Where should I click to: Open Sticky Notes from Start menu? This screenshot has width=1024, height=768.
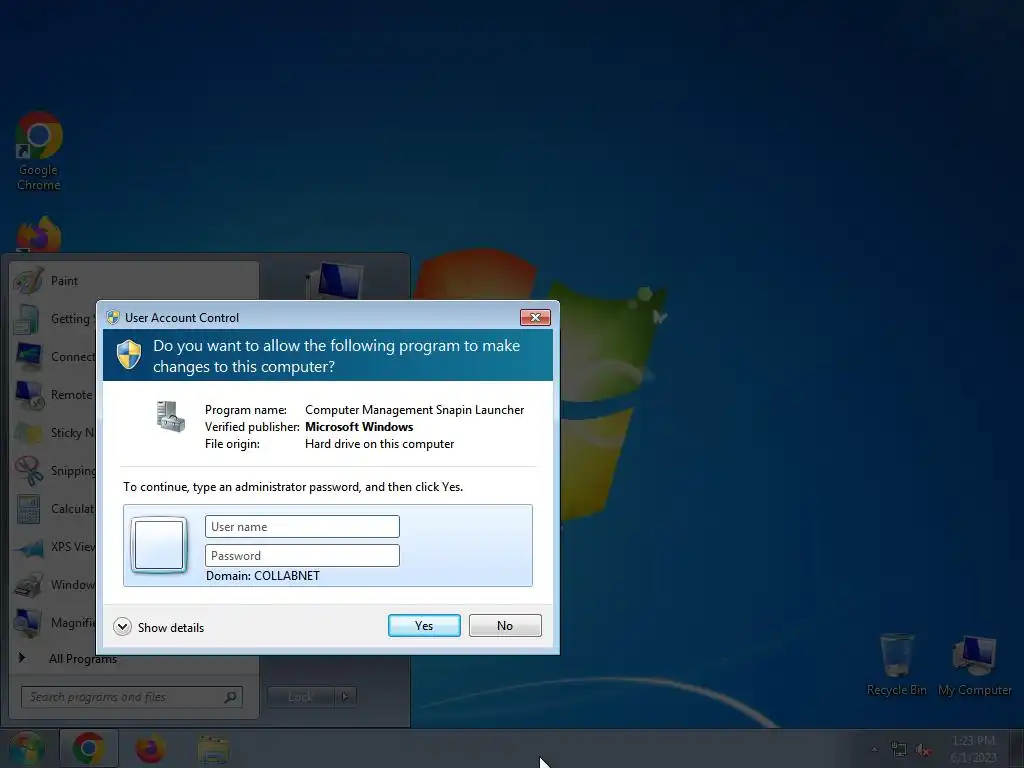[54, 432]
